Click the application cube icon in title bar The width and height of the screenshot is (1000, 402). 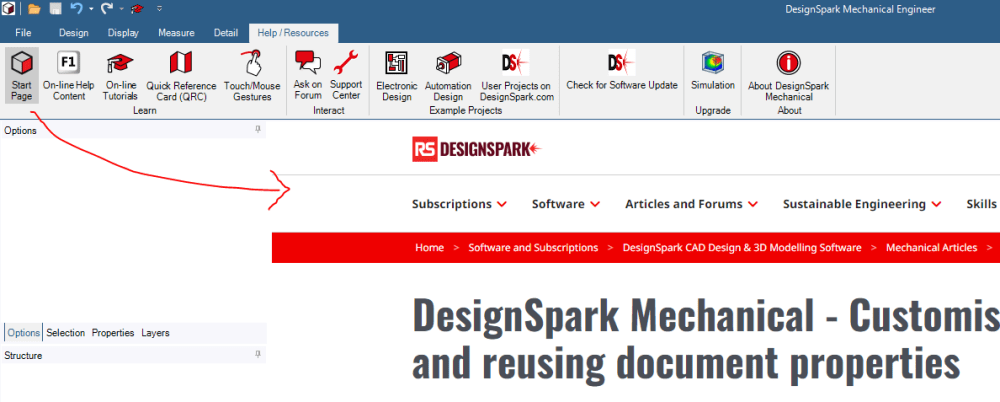point(8,9)
